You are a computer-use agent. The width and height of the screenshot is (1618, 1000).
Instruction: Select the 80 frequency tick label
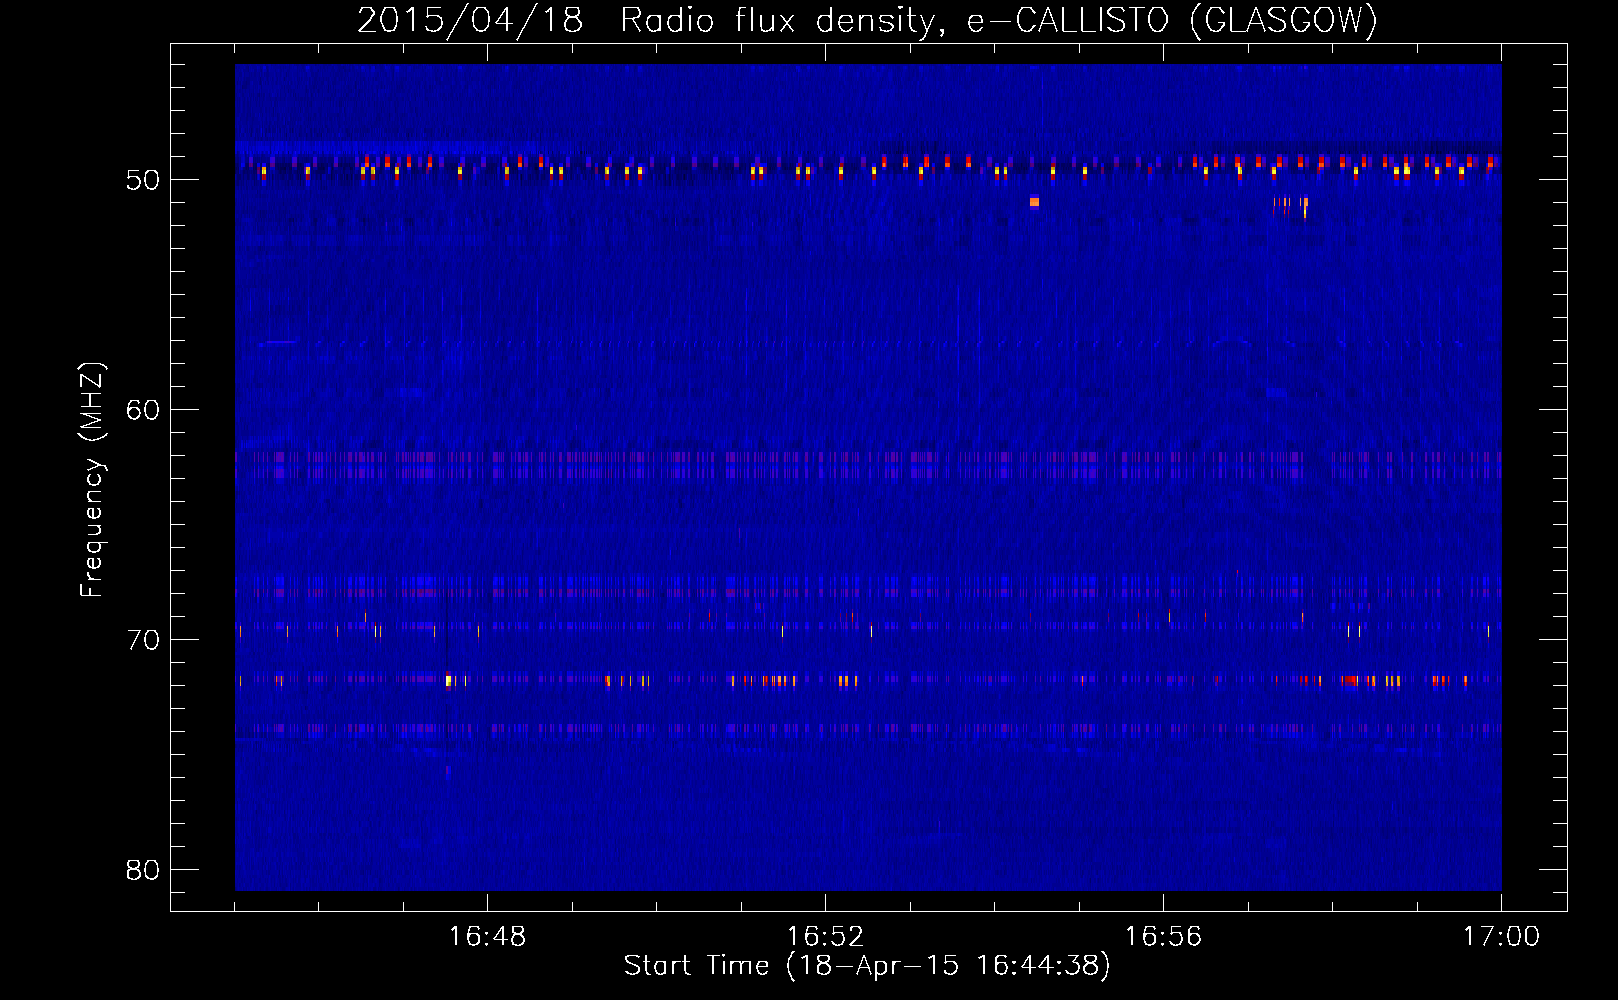tap(143, 870)
